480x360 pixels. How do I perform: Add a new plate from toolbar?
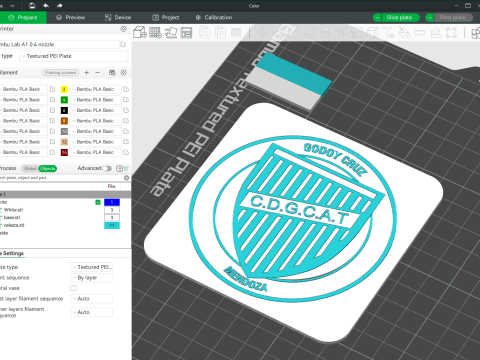coord(155,33)
